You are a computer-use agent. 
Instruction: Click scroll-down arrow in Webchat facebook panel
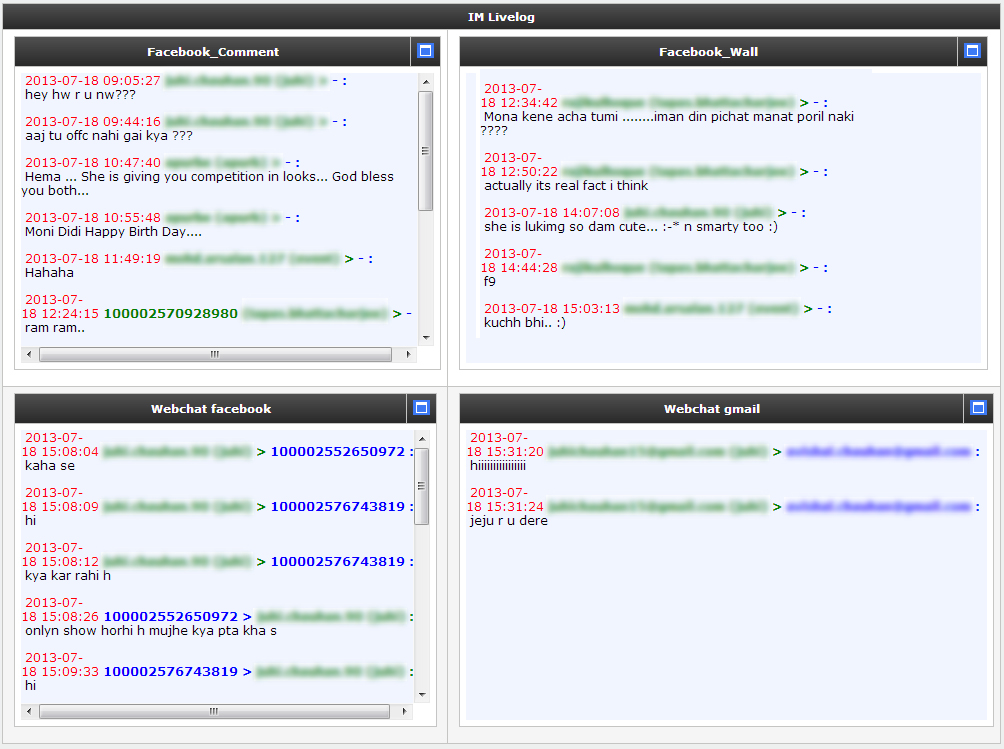tap(422, 694)
